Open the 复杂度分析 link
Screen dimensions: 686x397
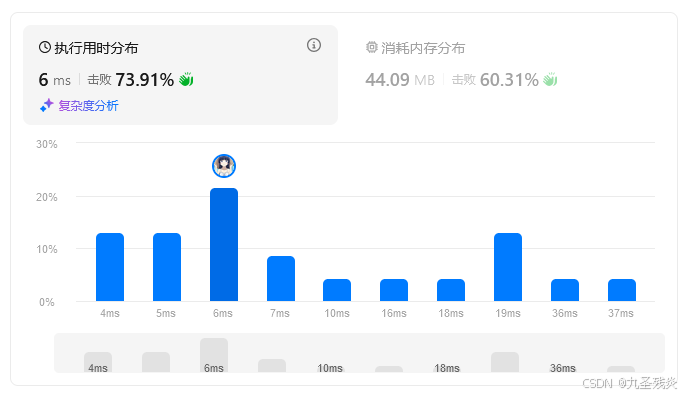(x=88, y=106)
